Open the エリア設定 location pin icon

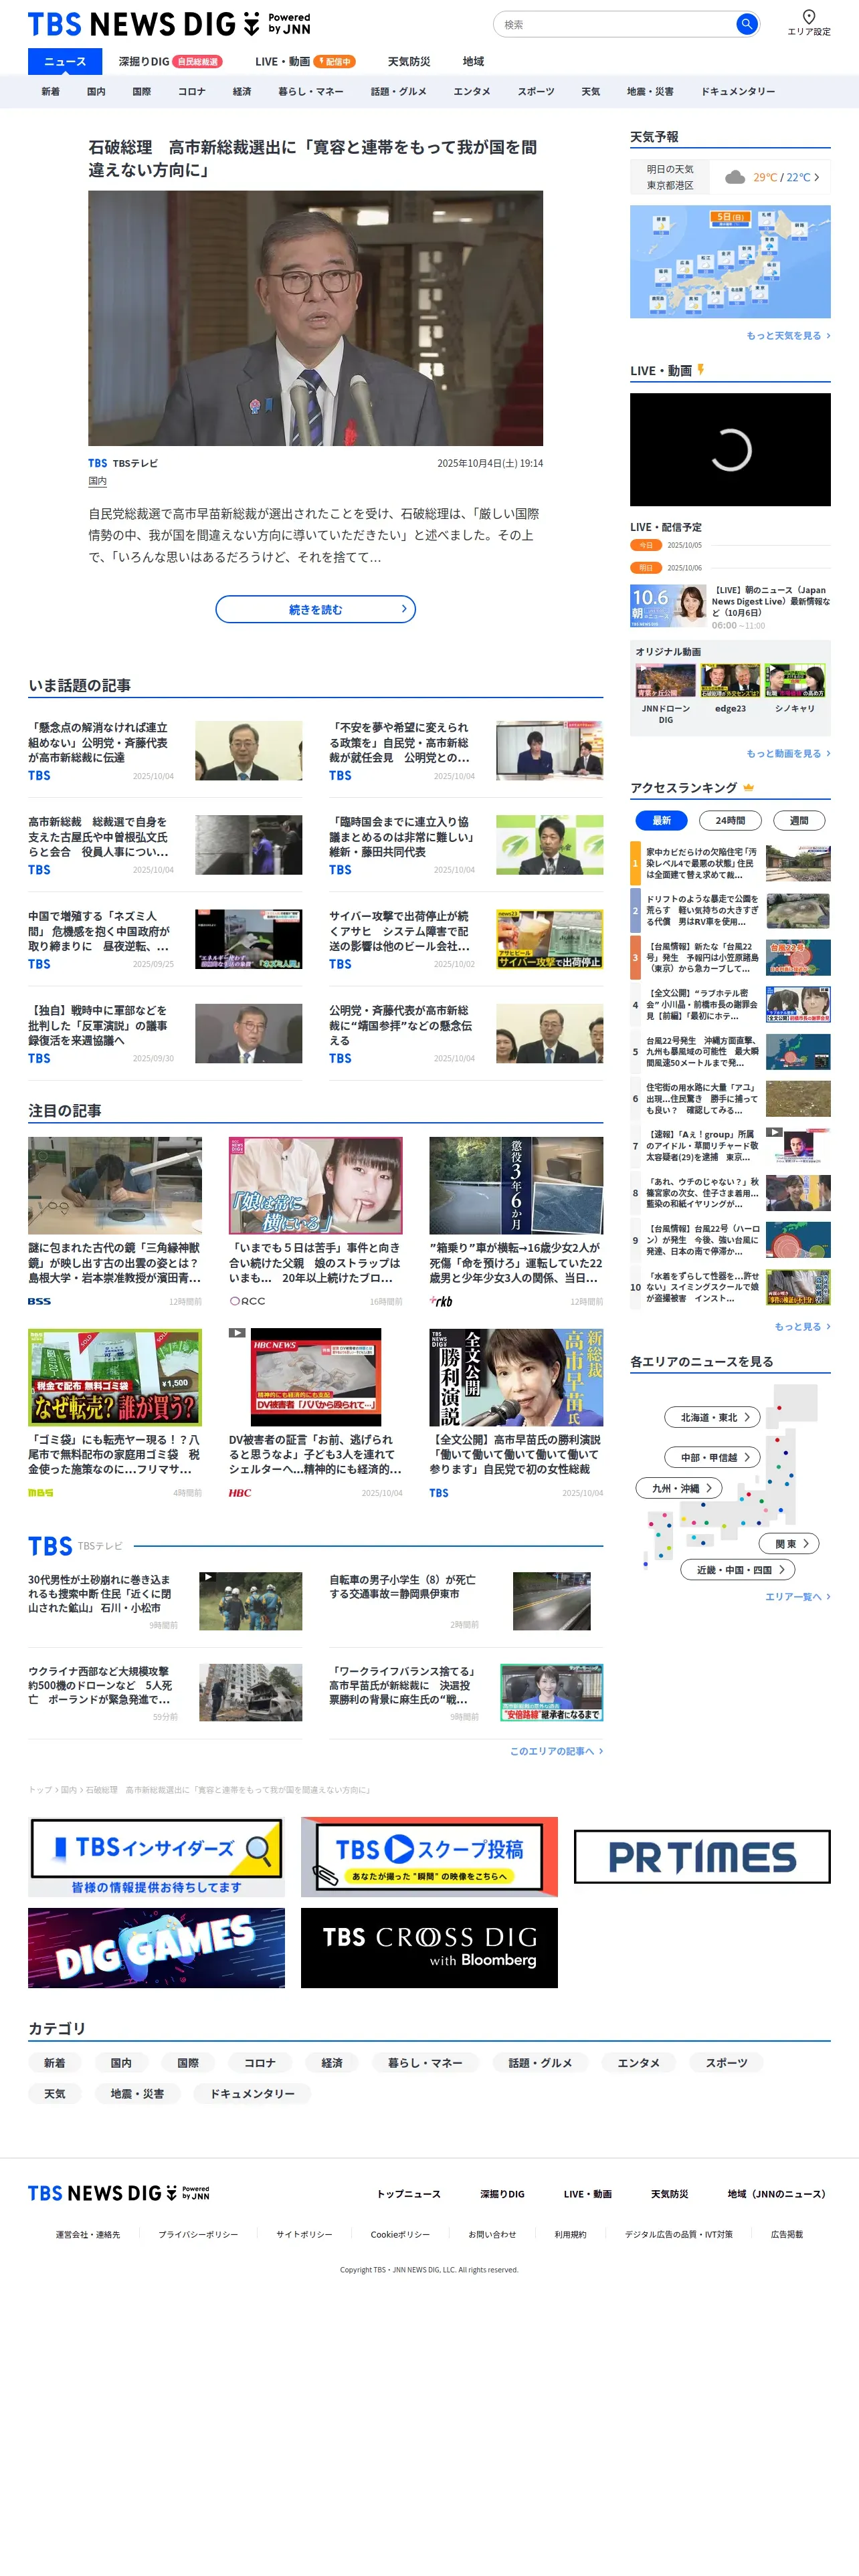coord(808,16)
